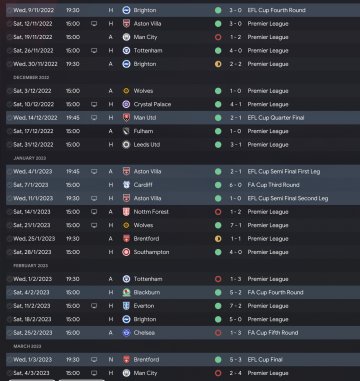Click the 7 - 1 score against Wolves
This screenshot has width=360, height=381.
[x=235, y=225]
